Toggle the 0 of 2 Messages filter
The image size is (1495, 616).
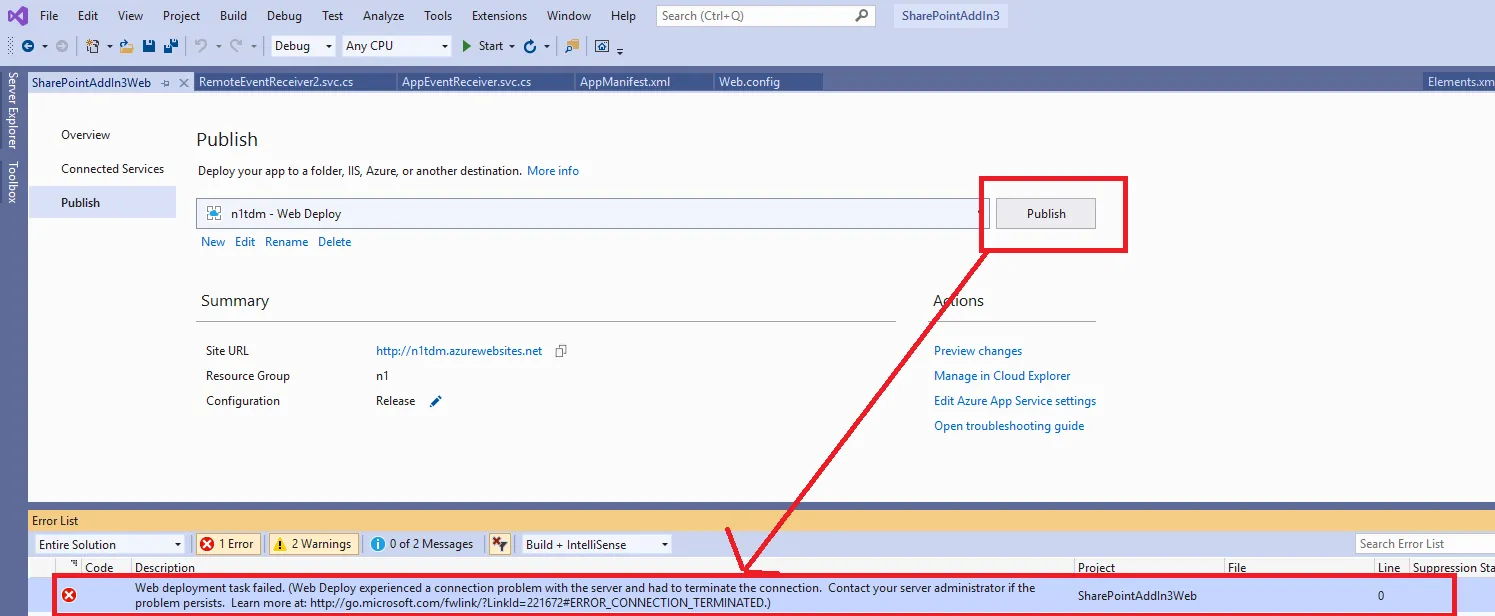tap(422, 544)
